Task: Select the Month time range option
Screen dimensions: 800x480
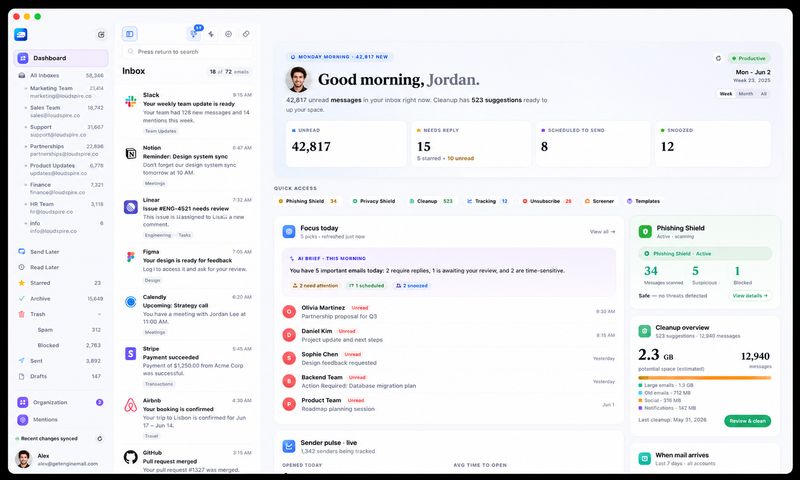Action: [745, 94]
